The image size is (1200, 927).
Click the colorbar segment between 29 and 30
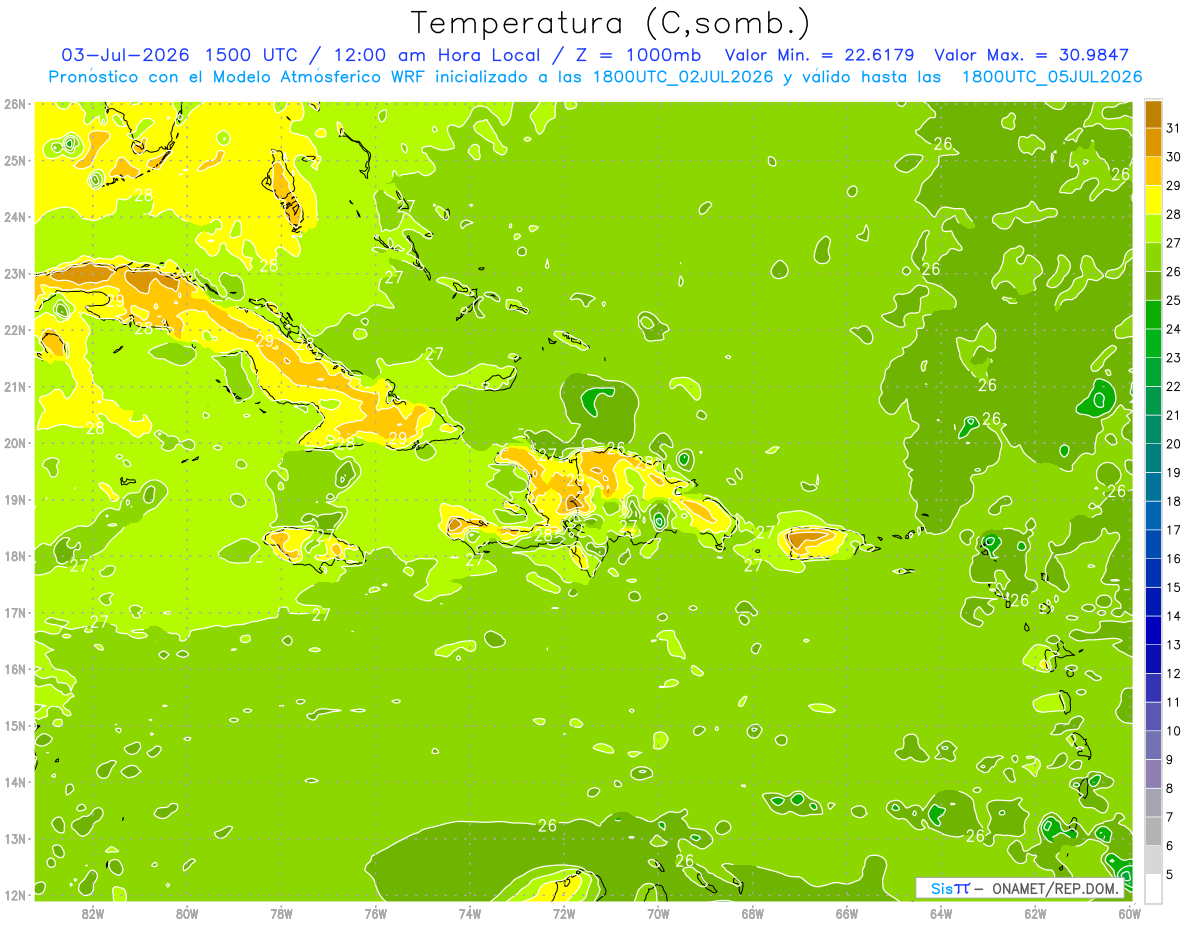(1153, 170)
